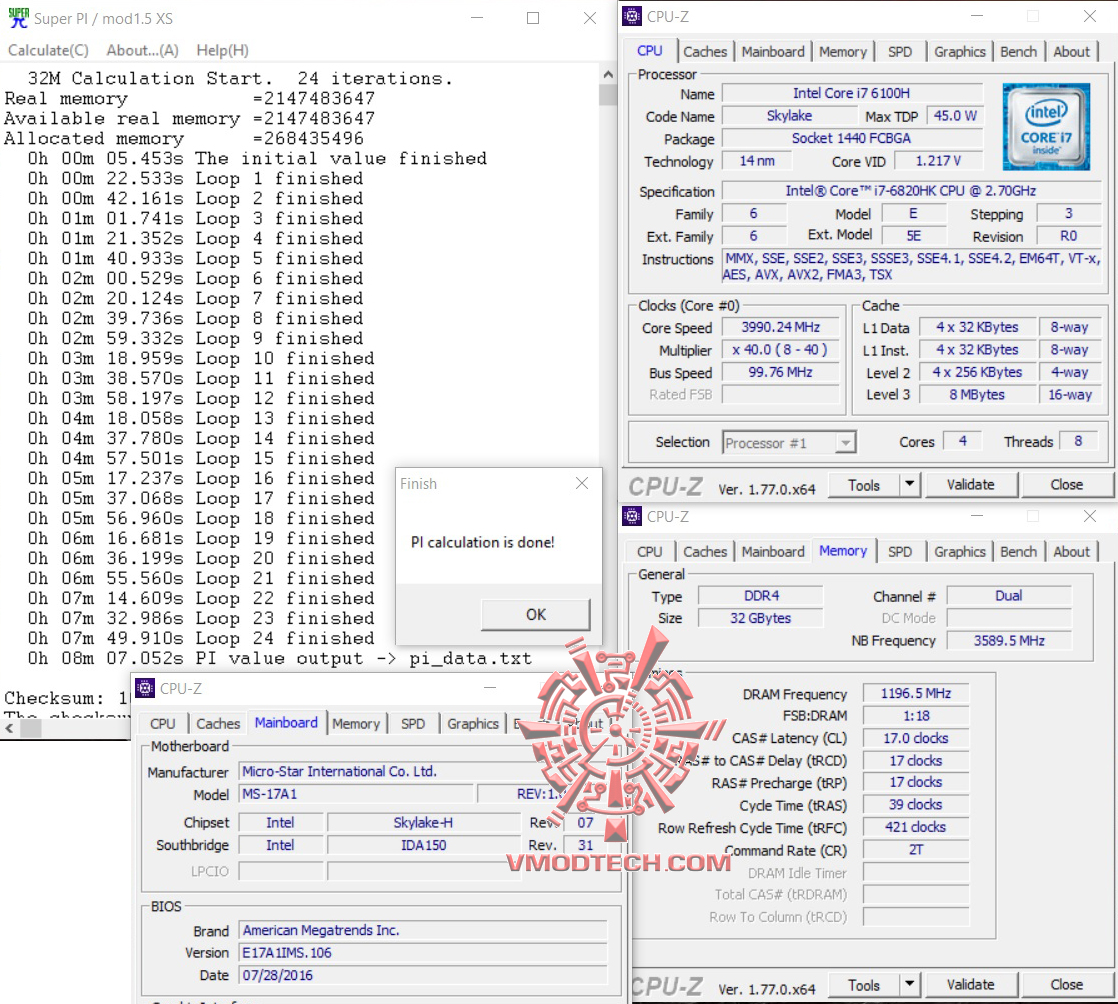The height and width of the screenshot is (1004, 1118).
Task: Select CPU tab in top CPU-Z window
Action: point(650,51)
